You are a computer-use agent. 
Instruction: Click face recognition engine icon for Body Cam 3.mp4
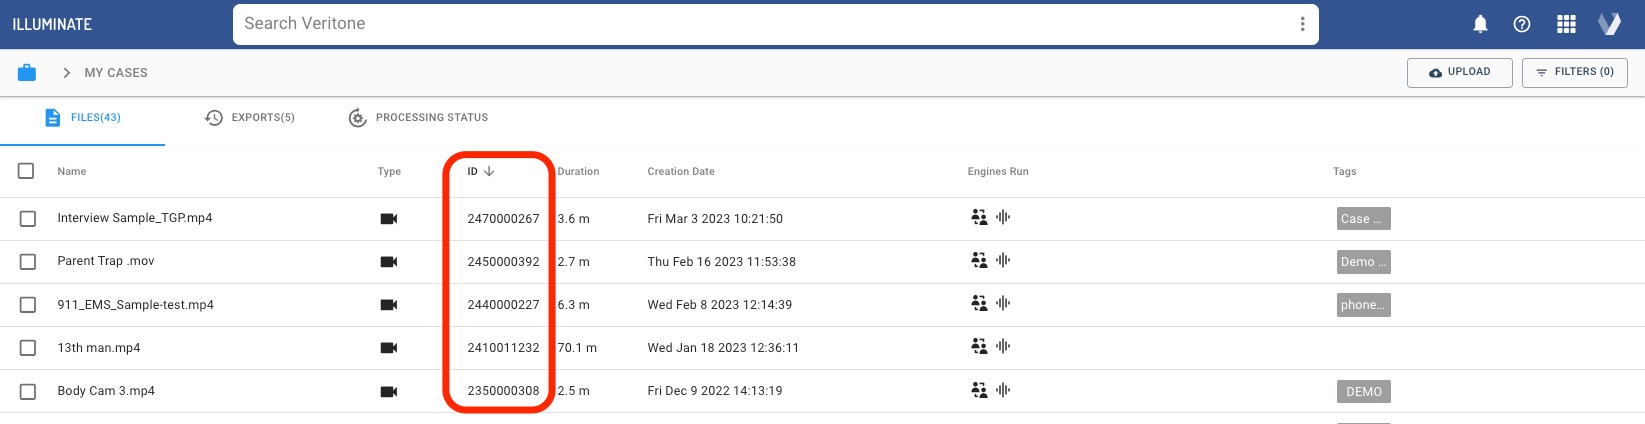click(979, 390)
